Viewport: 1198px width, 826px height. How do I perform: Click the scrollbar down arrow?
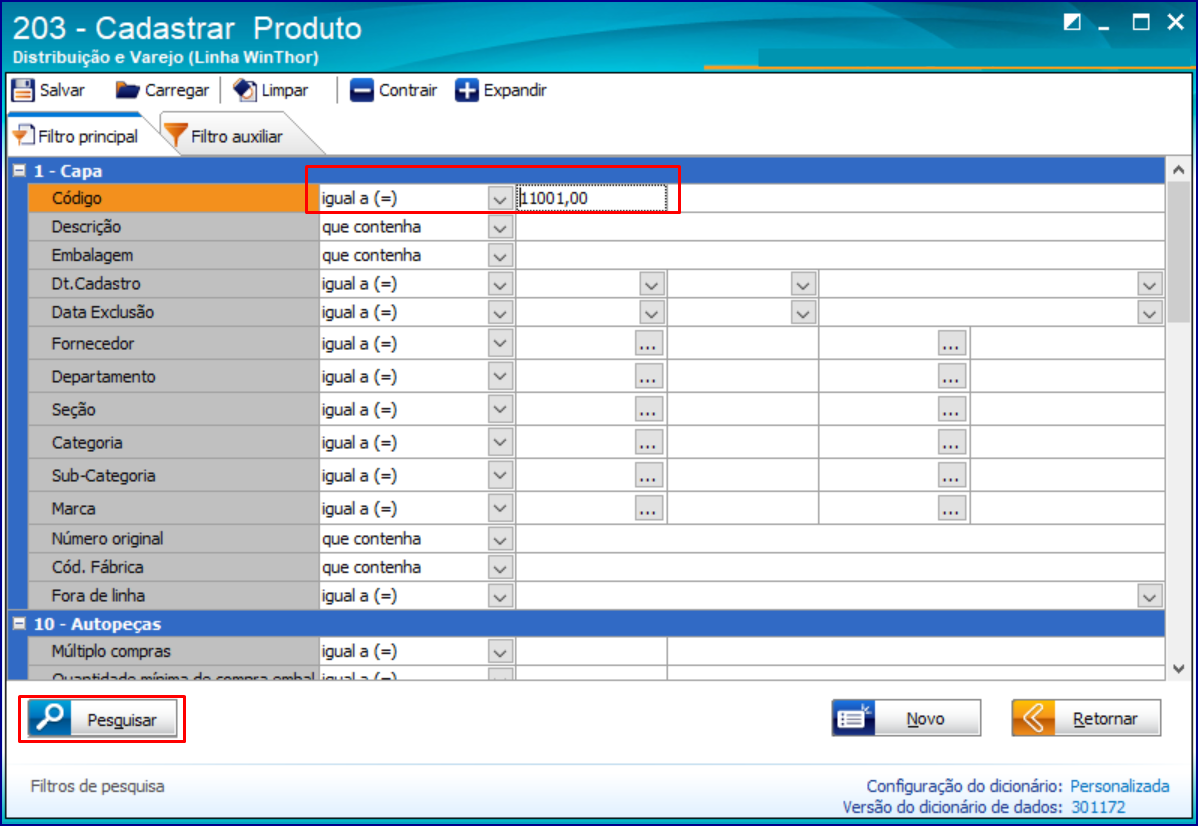point(1178,669)
